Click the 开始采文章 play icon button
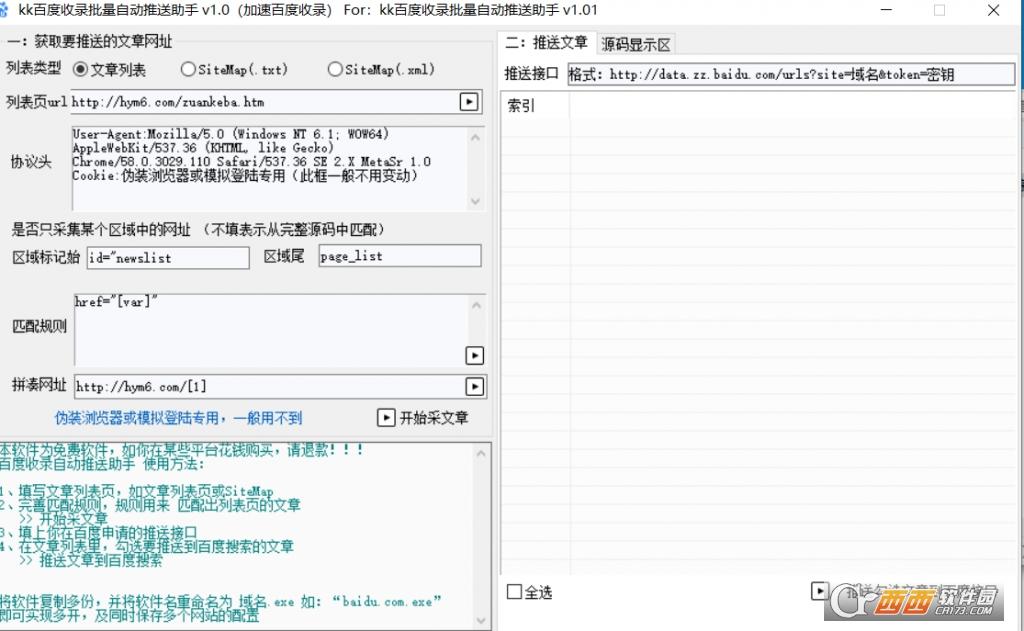1024x631 pixels. 386,417
